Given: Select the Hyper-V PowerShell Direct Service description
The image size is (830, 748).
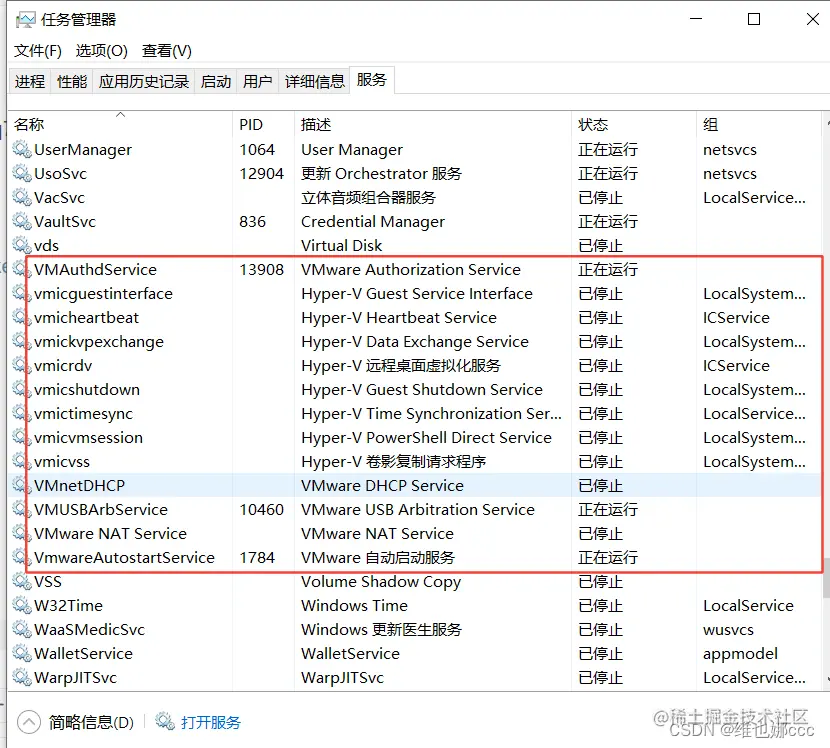Looking at the screenshot, I should point(426,437).
